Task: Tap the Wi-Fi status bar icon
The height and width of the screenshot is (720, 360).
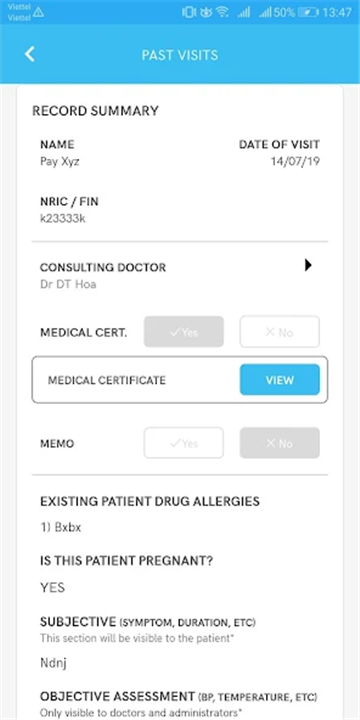Action: (x=223, y=12)
